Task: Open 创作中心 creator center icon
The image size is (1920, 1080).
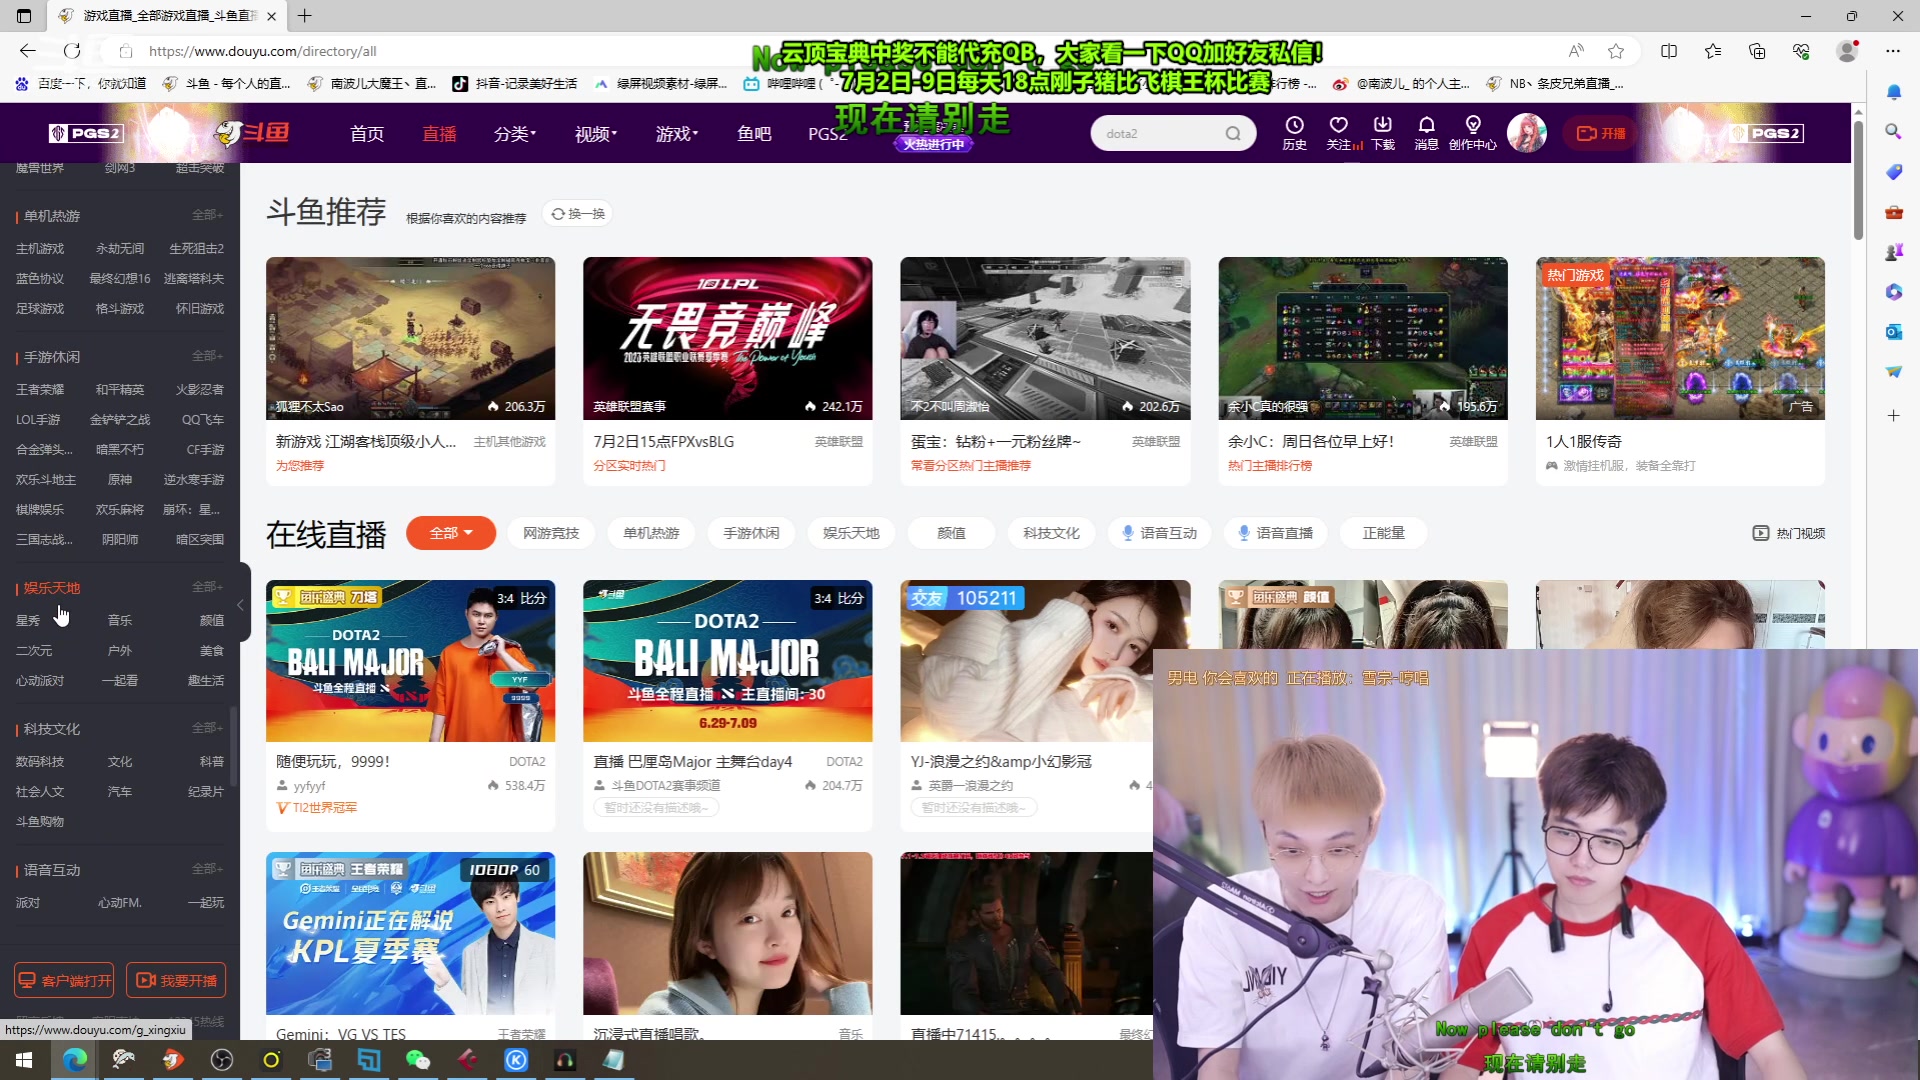Action: coord(1472,132)
